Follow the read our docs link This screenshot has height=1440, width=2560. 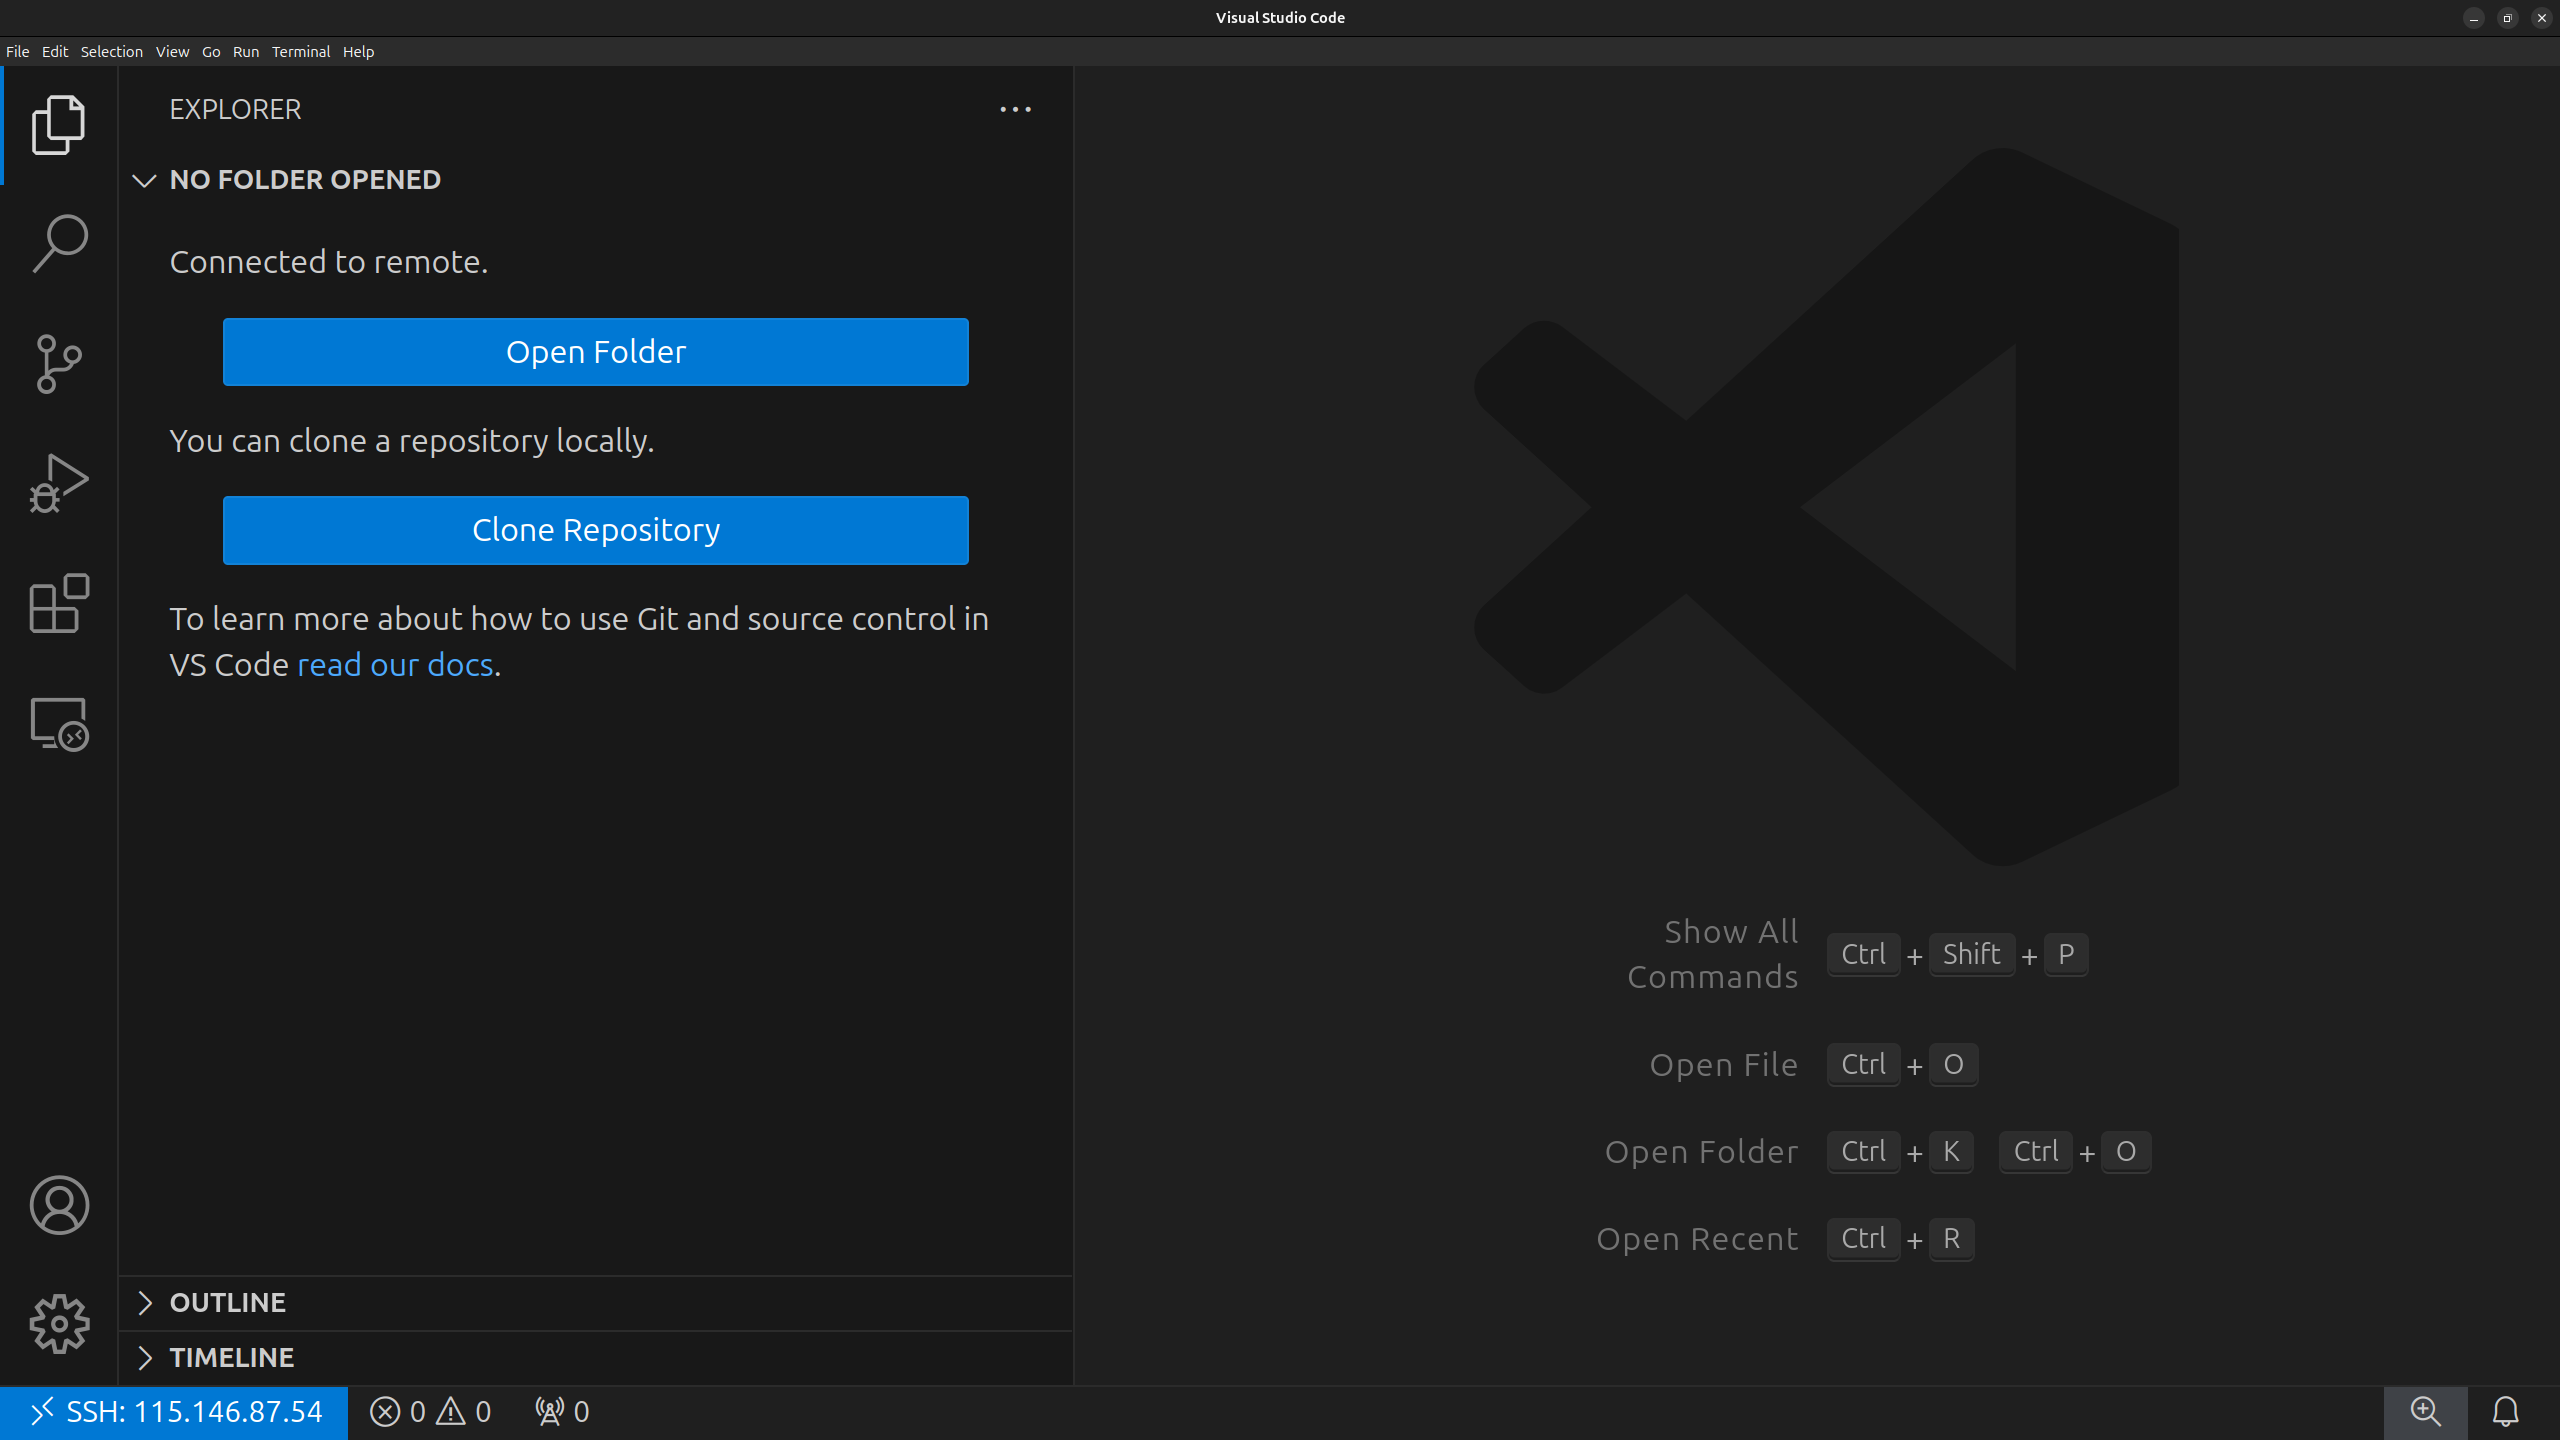395,665
